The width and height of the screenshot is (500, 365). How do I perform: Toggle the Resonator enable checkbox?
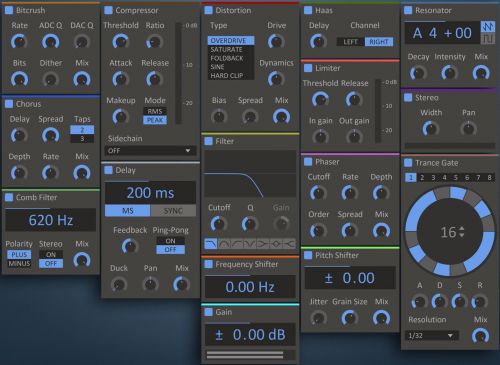coord(408,10)
